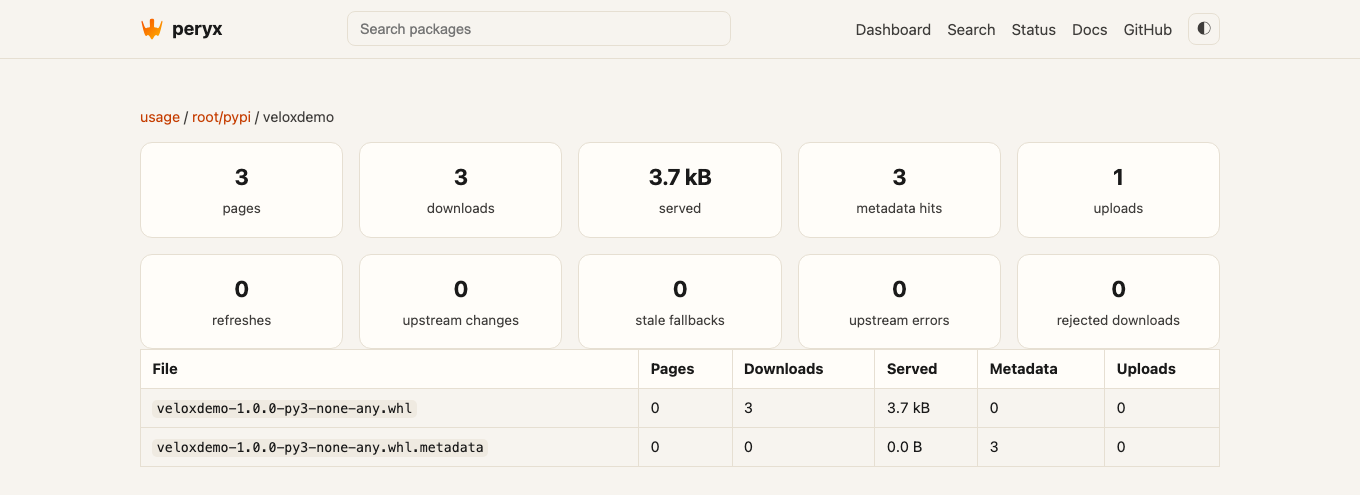Viewport: 1360px width, 495px height.
Task: Focus the Search packages input field
Action: tap(539, 29)
